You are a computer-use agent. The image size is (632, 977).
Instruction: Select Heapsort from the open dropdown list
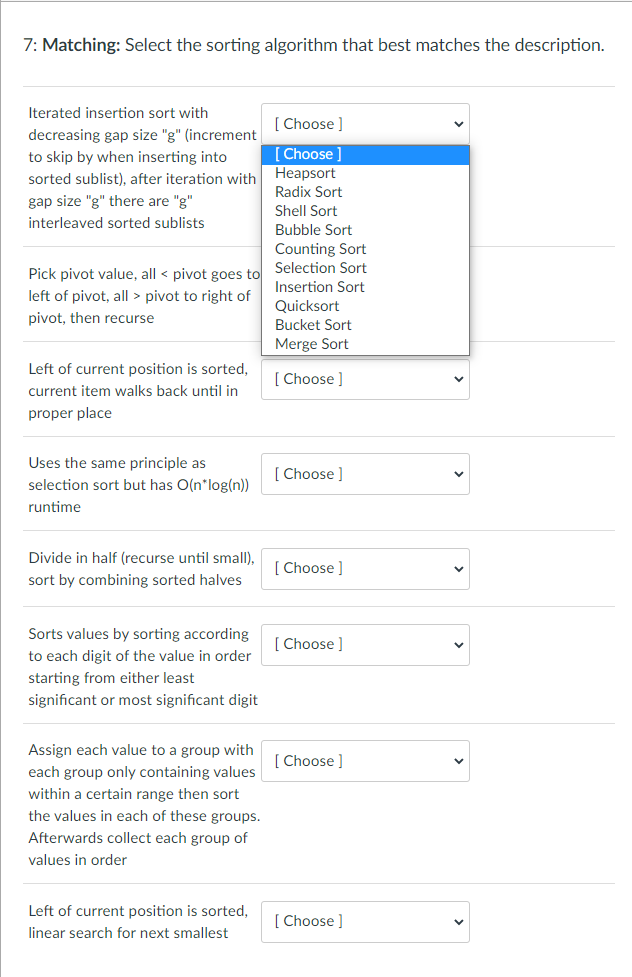point(365,173)
